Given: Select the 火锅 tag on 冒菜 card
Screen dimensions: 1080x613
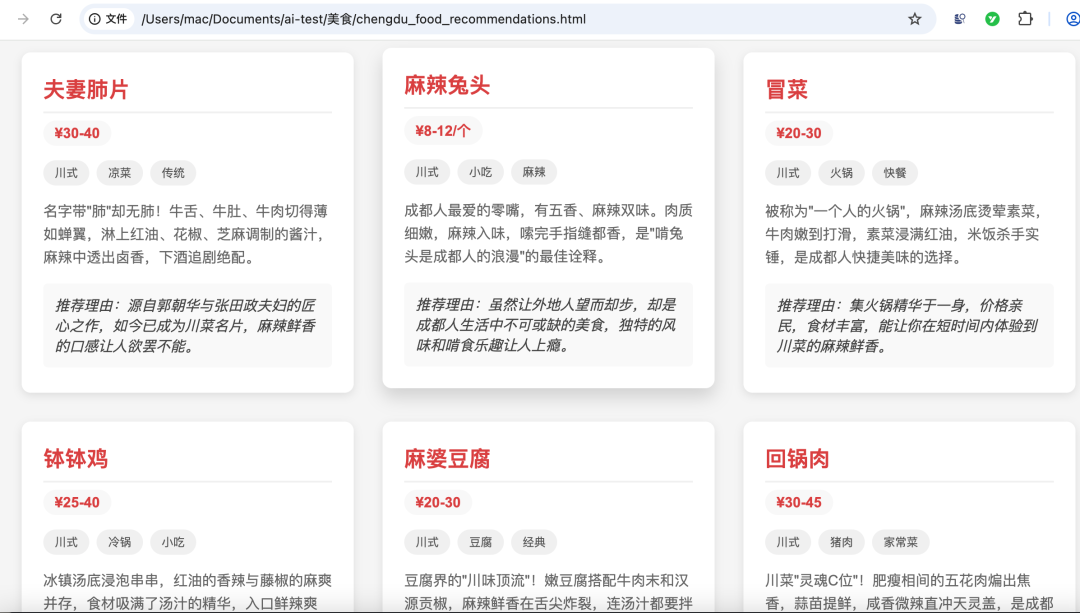Looking at the screenshot, I should click(x=841, y=173).
